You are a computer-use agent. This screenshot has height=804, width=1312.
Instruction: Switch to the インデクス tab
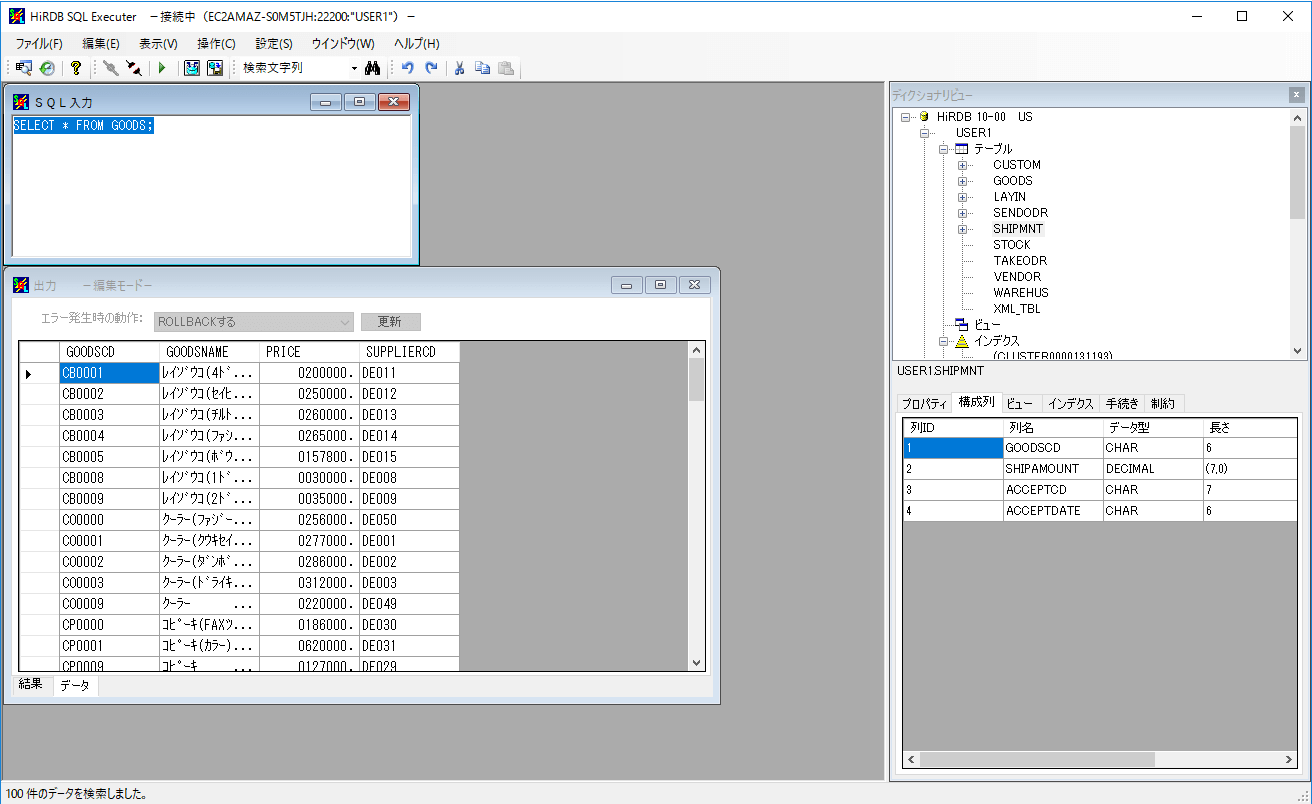(1070, 403)
